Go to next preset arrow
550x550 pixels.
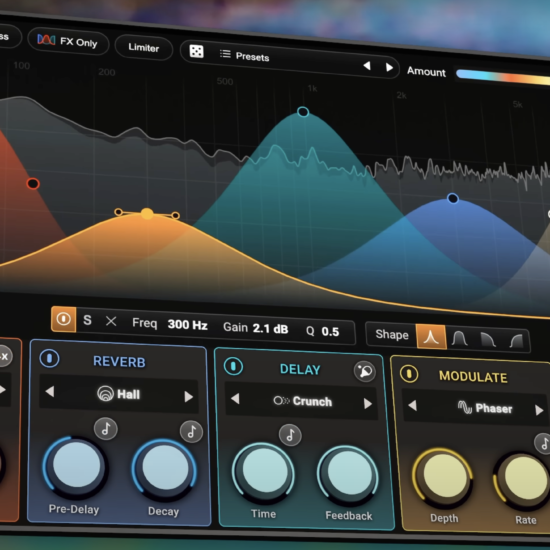(389, 67)
